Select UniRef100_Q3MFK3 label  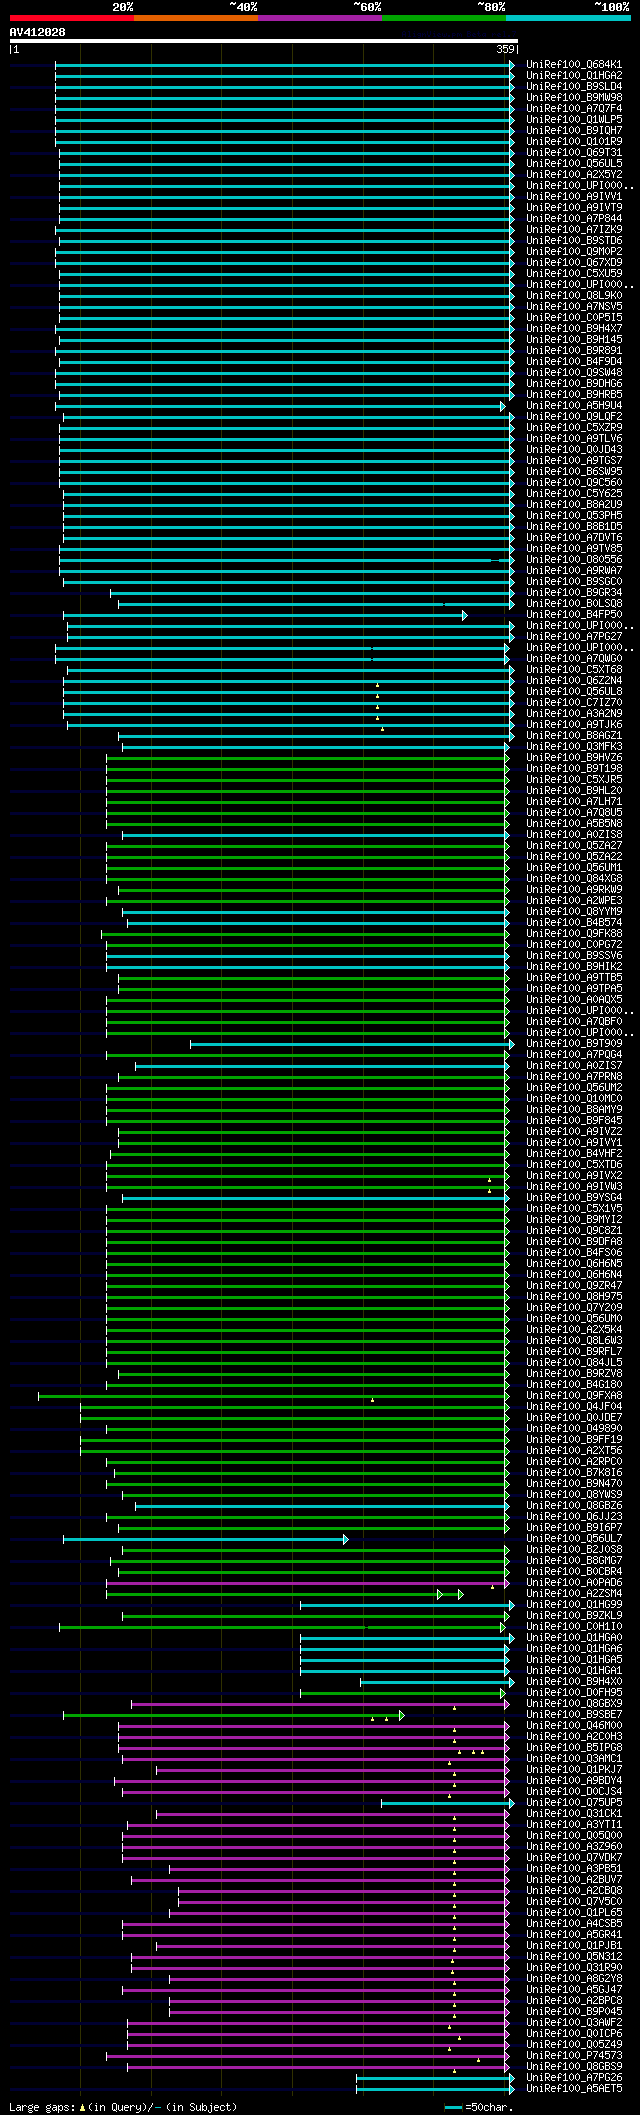point(574,746)
